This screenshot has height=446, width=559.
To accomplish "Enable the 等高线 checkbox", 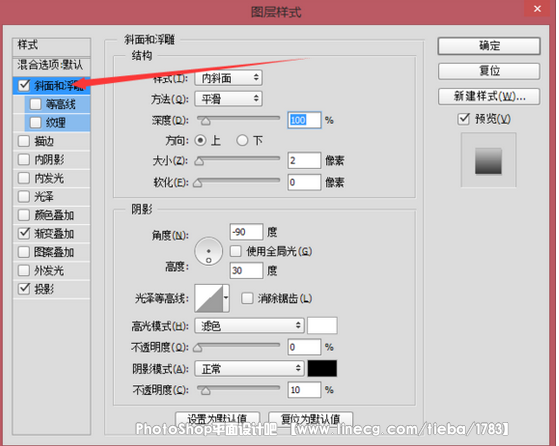I will [35, 104].
